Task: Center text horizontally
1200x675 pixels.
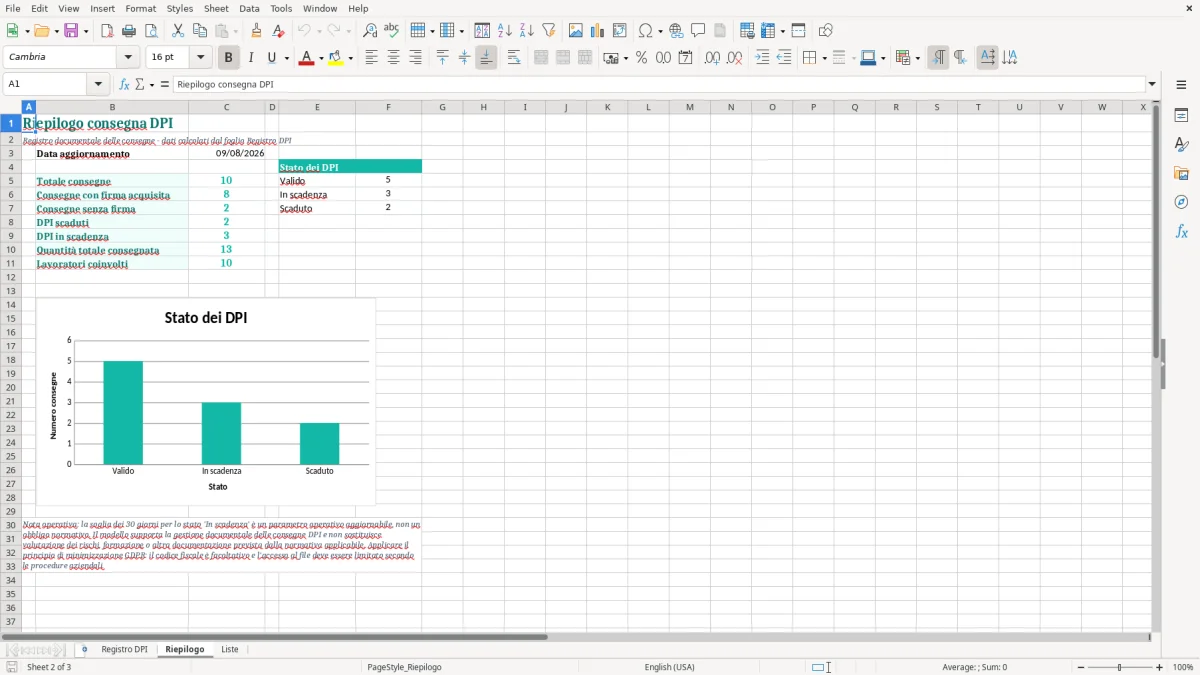Action: [393, 58]
